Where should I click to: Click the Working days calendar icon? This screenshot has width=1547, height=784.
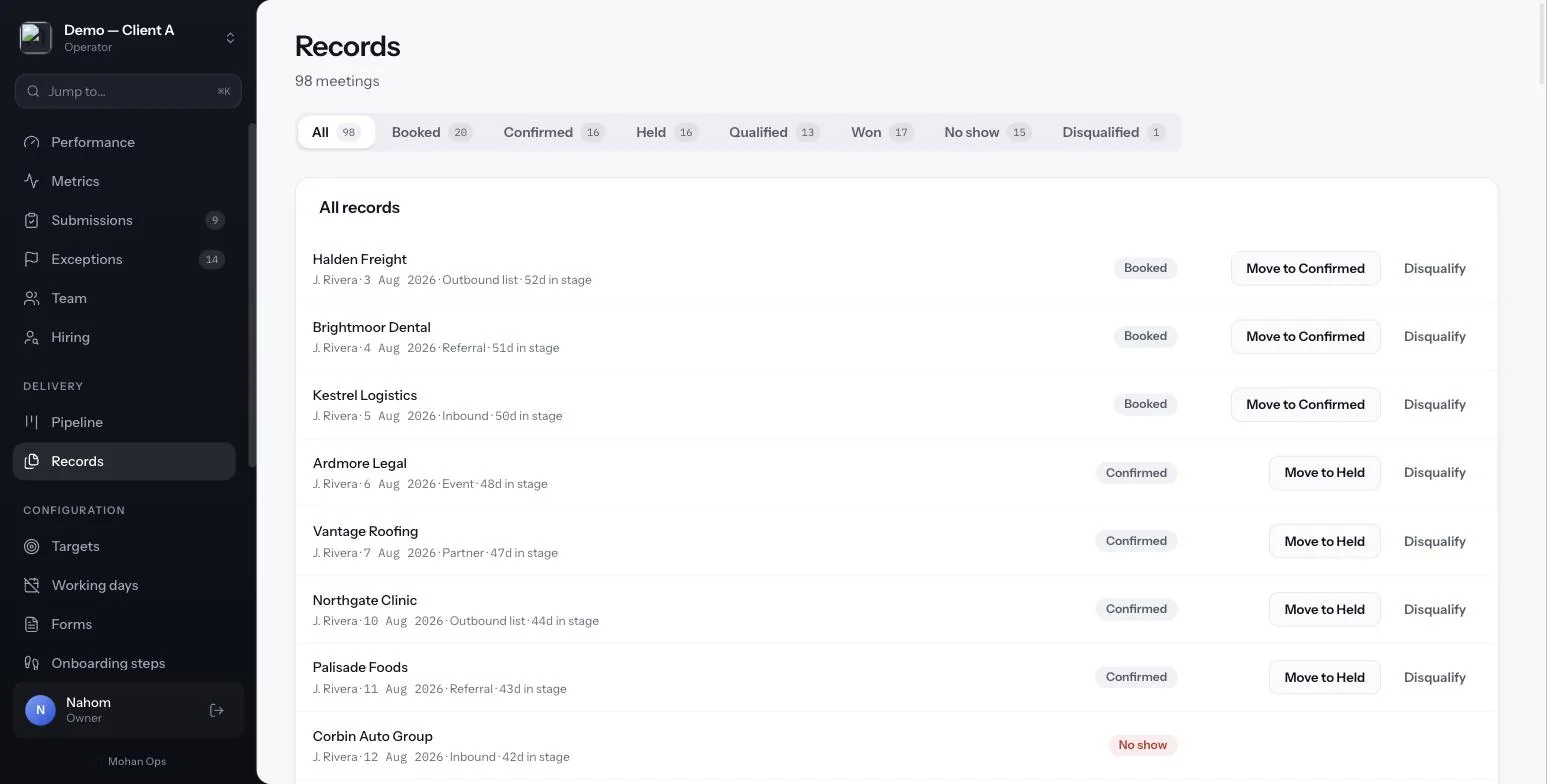point(32,585)
